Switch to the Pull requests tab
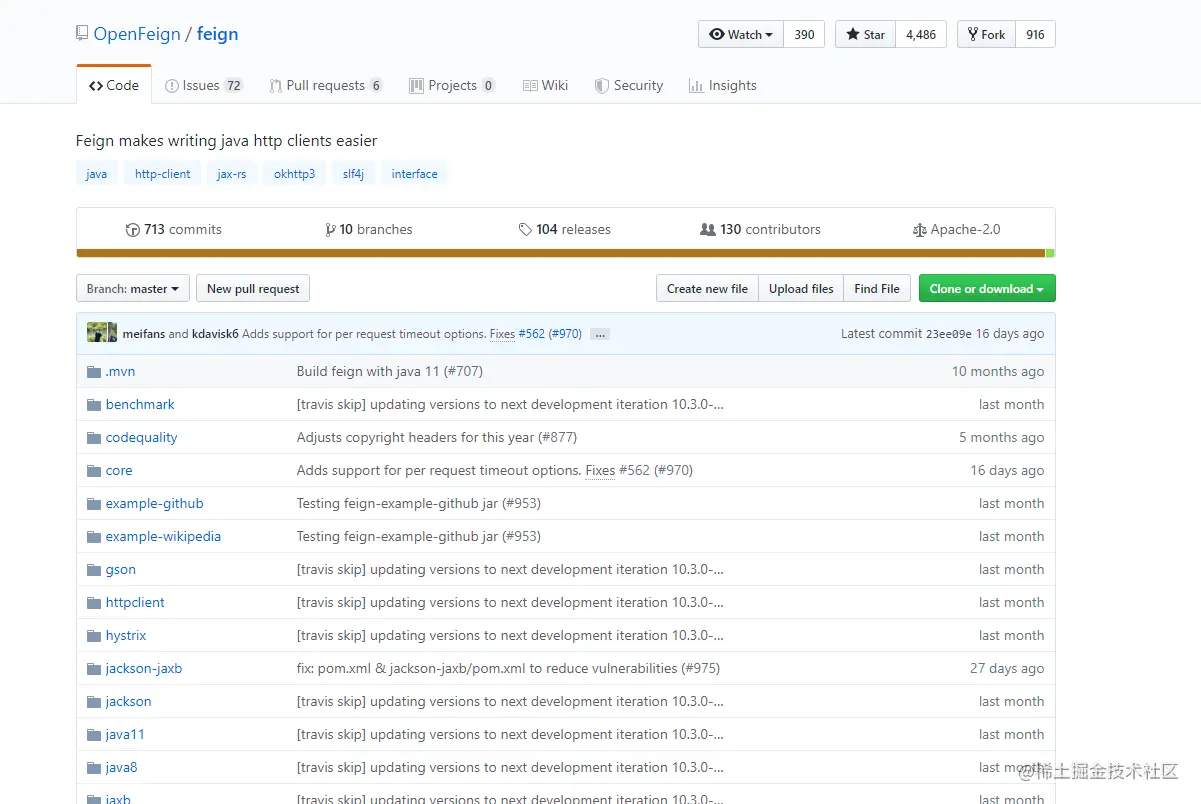Image resolution: width=1201 pixels, height=804 pixels. [x=326, y=85]
